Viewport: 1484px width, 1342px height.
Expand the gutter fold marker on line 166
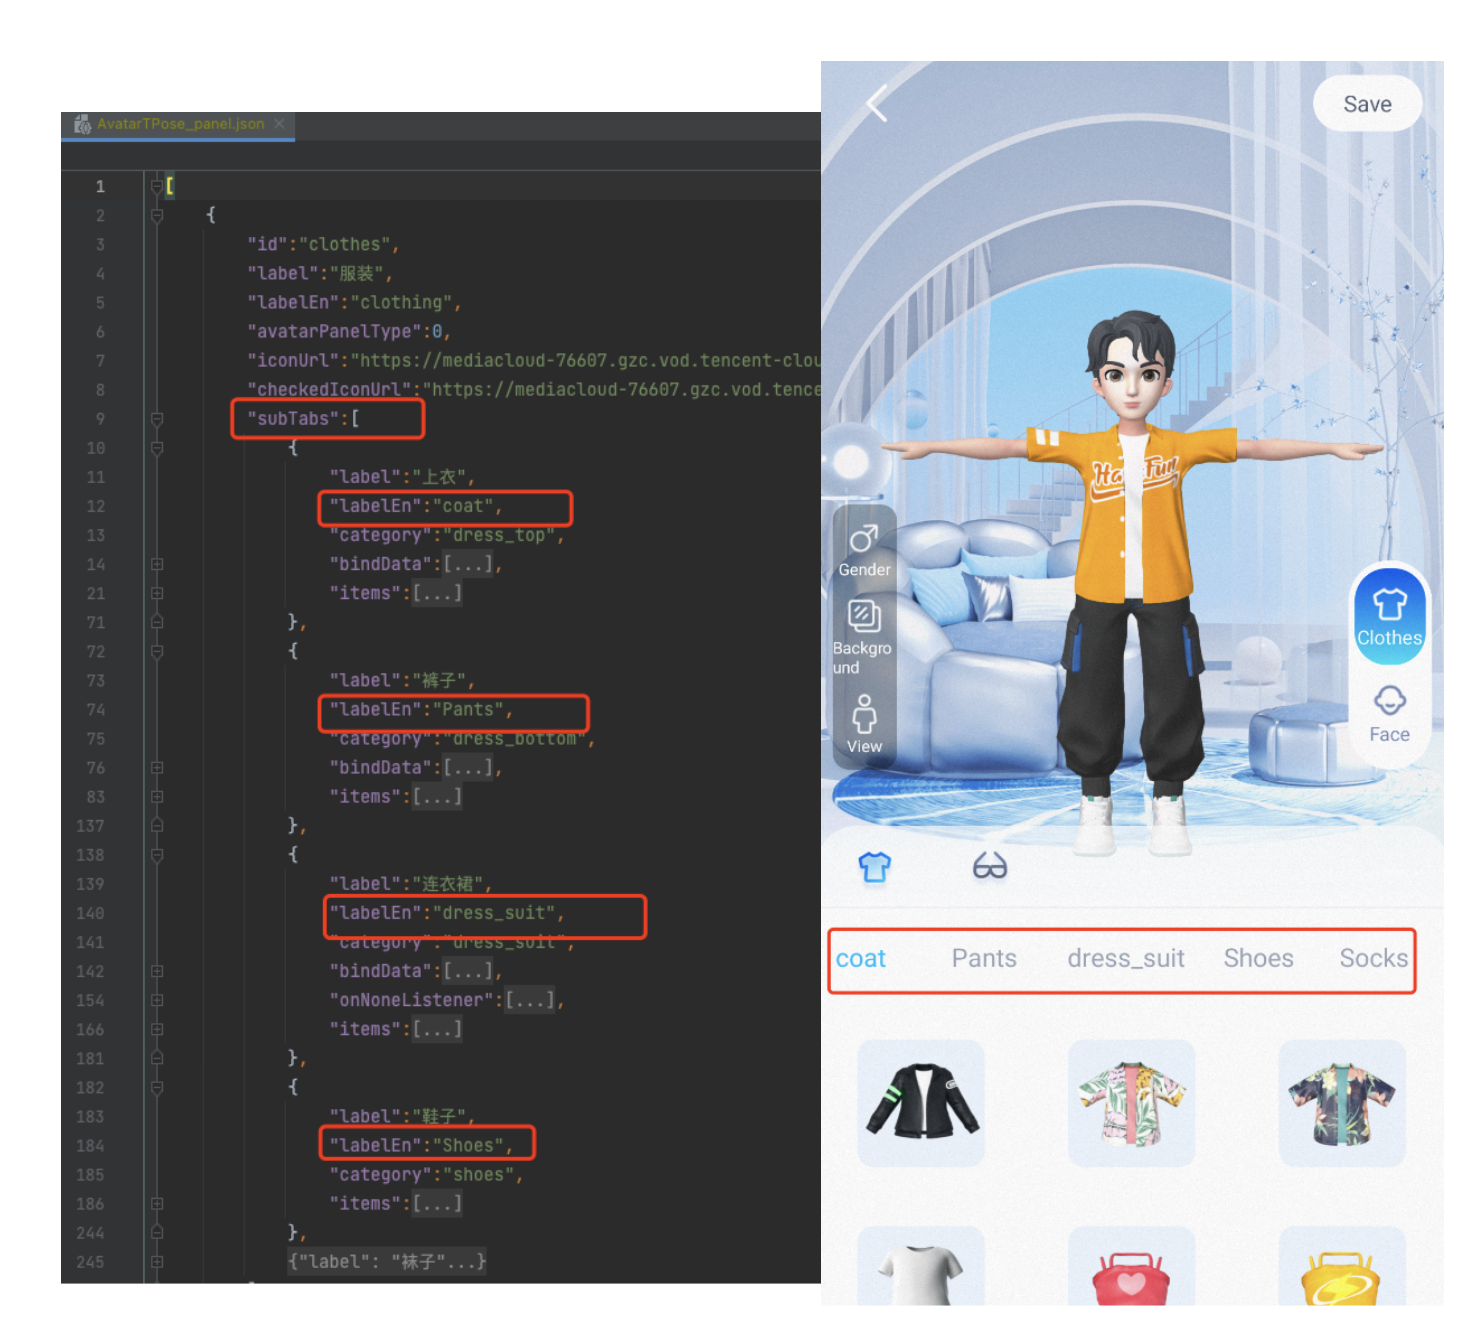156,1029
